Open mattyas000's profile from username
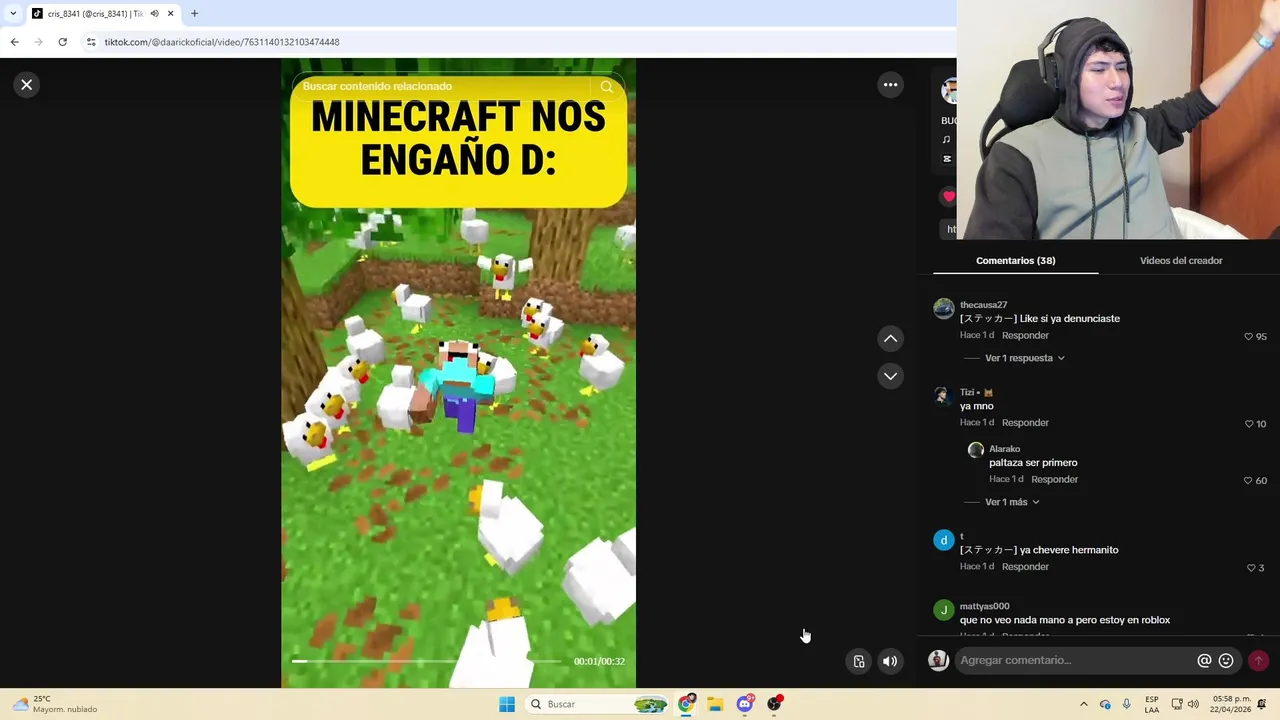The height and width of the screenshot is (720, 1280). click(x=984, y=606)
